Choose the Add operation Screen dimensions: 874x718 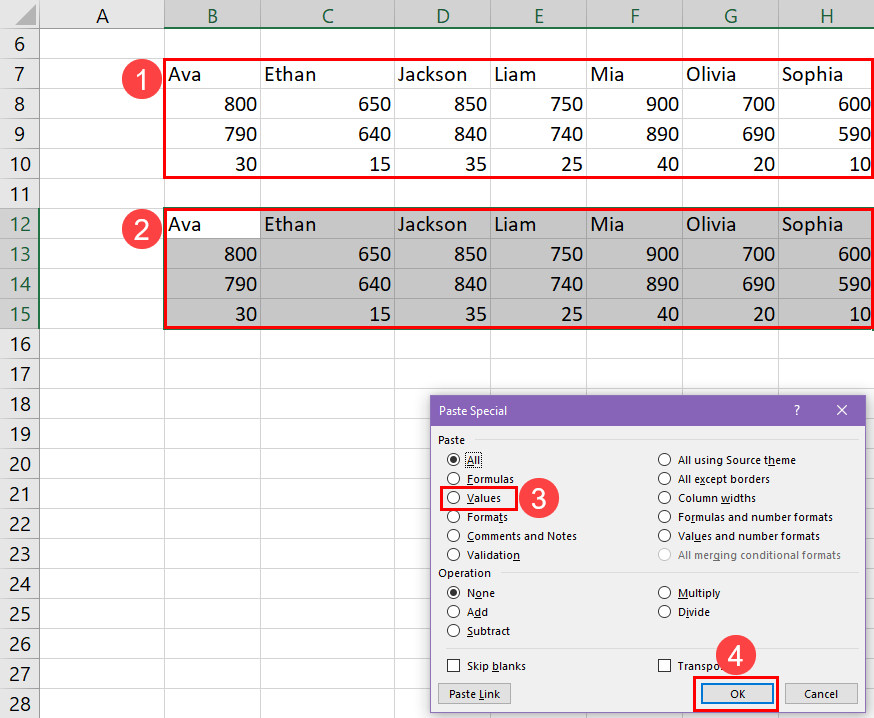point(454,612)
